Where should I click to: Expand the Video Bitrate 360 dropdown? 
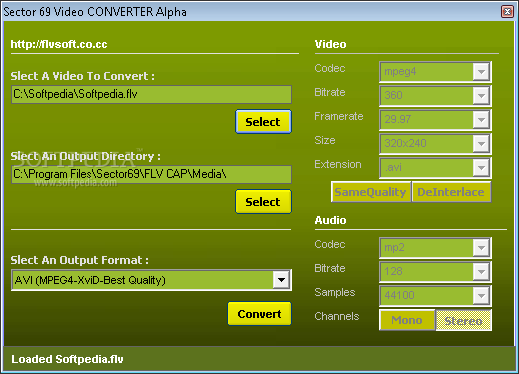[481, 96]
